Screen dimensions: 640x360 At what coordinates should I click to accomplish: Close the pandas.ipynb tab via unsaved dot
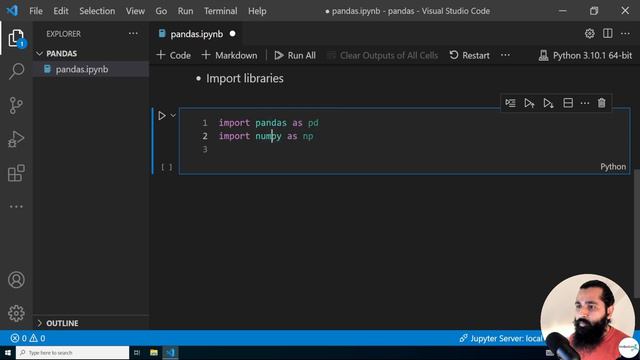click(232, 34)
